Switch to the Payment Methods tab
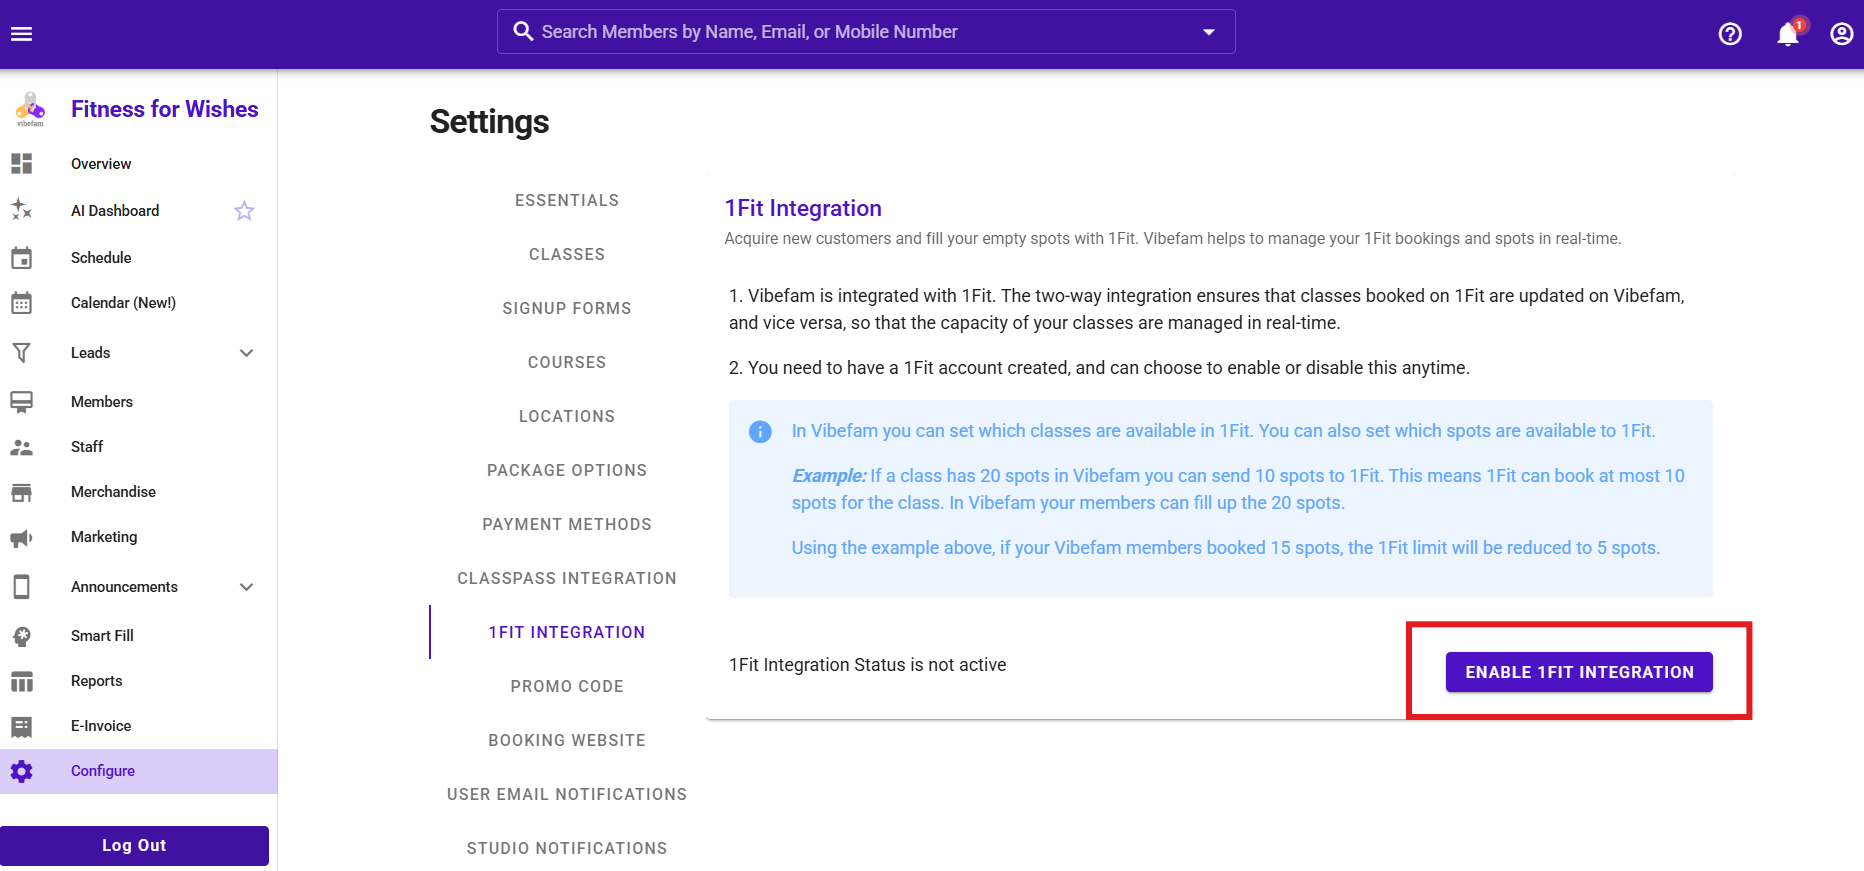The width and height of the screenshot is (1864, 871). tap(567, 524)
